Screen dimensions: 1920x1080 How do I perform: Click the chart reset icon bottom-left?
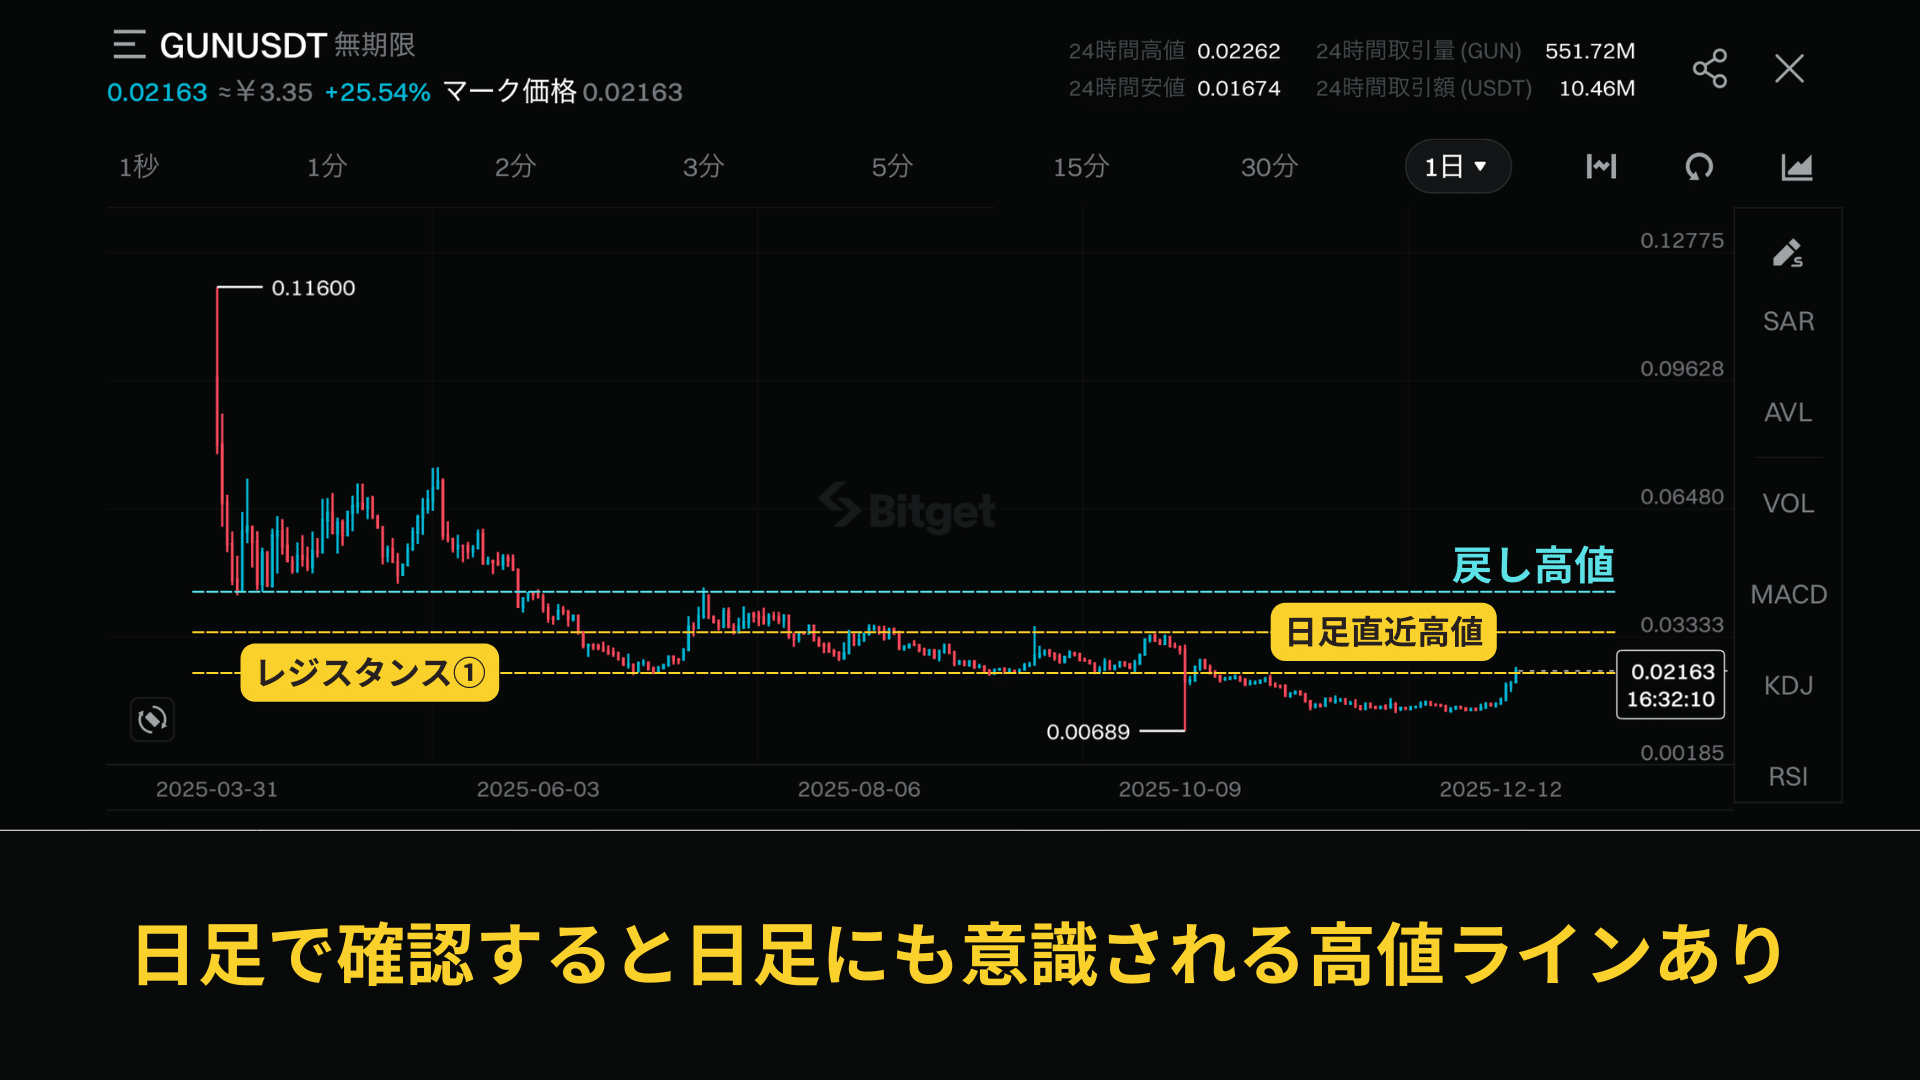click(x=152, y=719)
